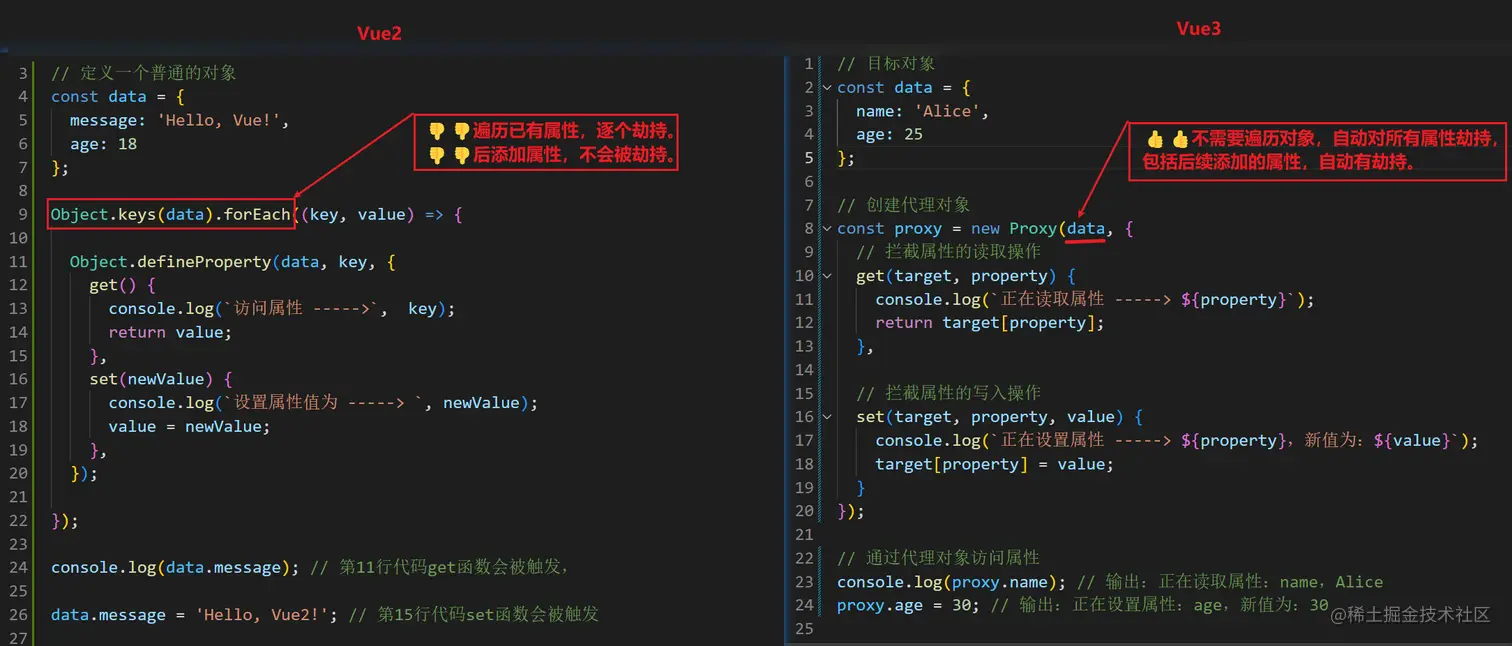Click line number 9 in the Vue2 editor gutter
Screen dimensions: 1512x646
[23, 215]
